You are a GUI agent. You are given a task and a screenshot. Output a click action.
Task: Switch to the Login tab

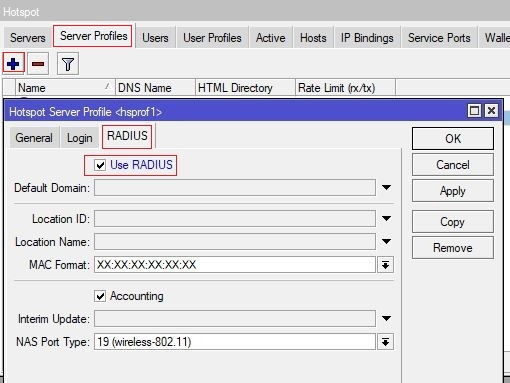pyautogui.click(x=80, y=138)
